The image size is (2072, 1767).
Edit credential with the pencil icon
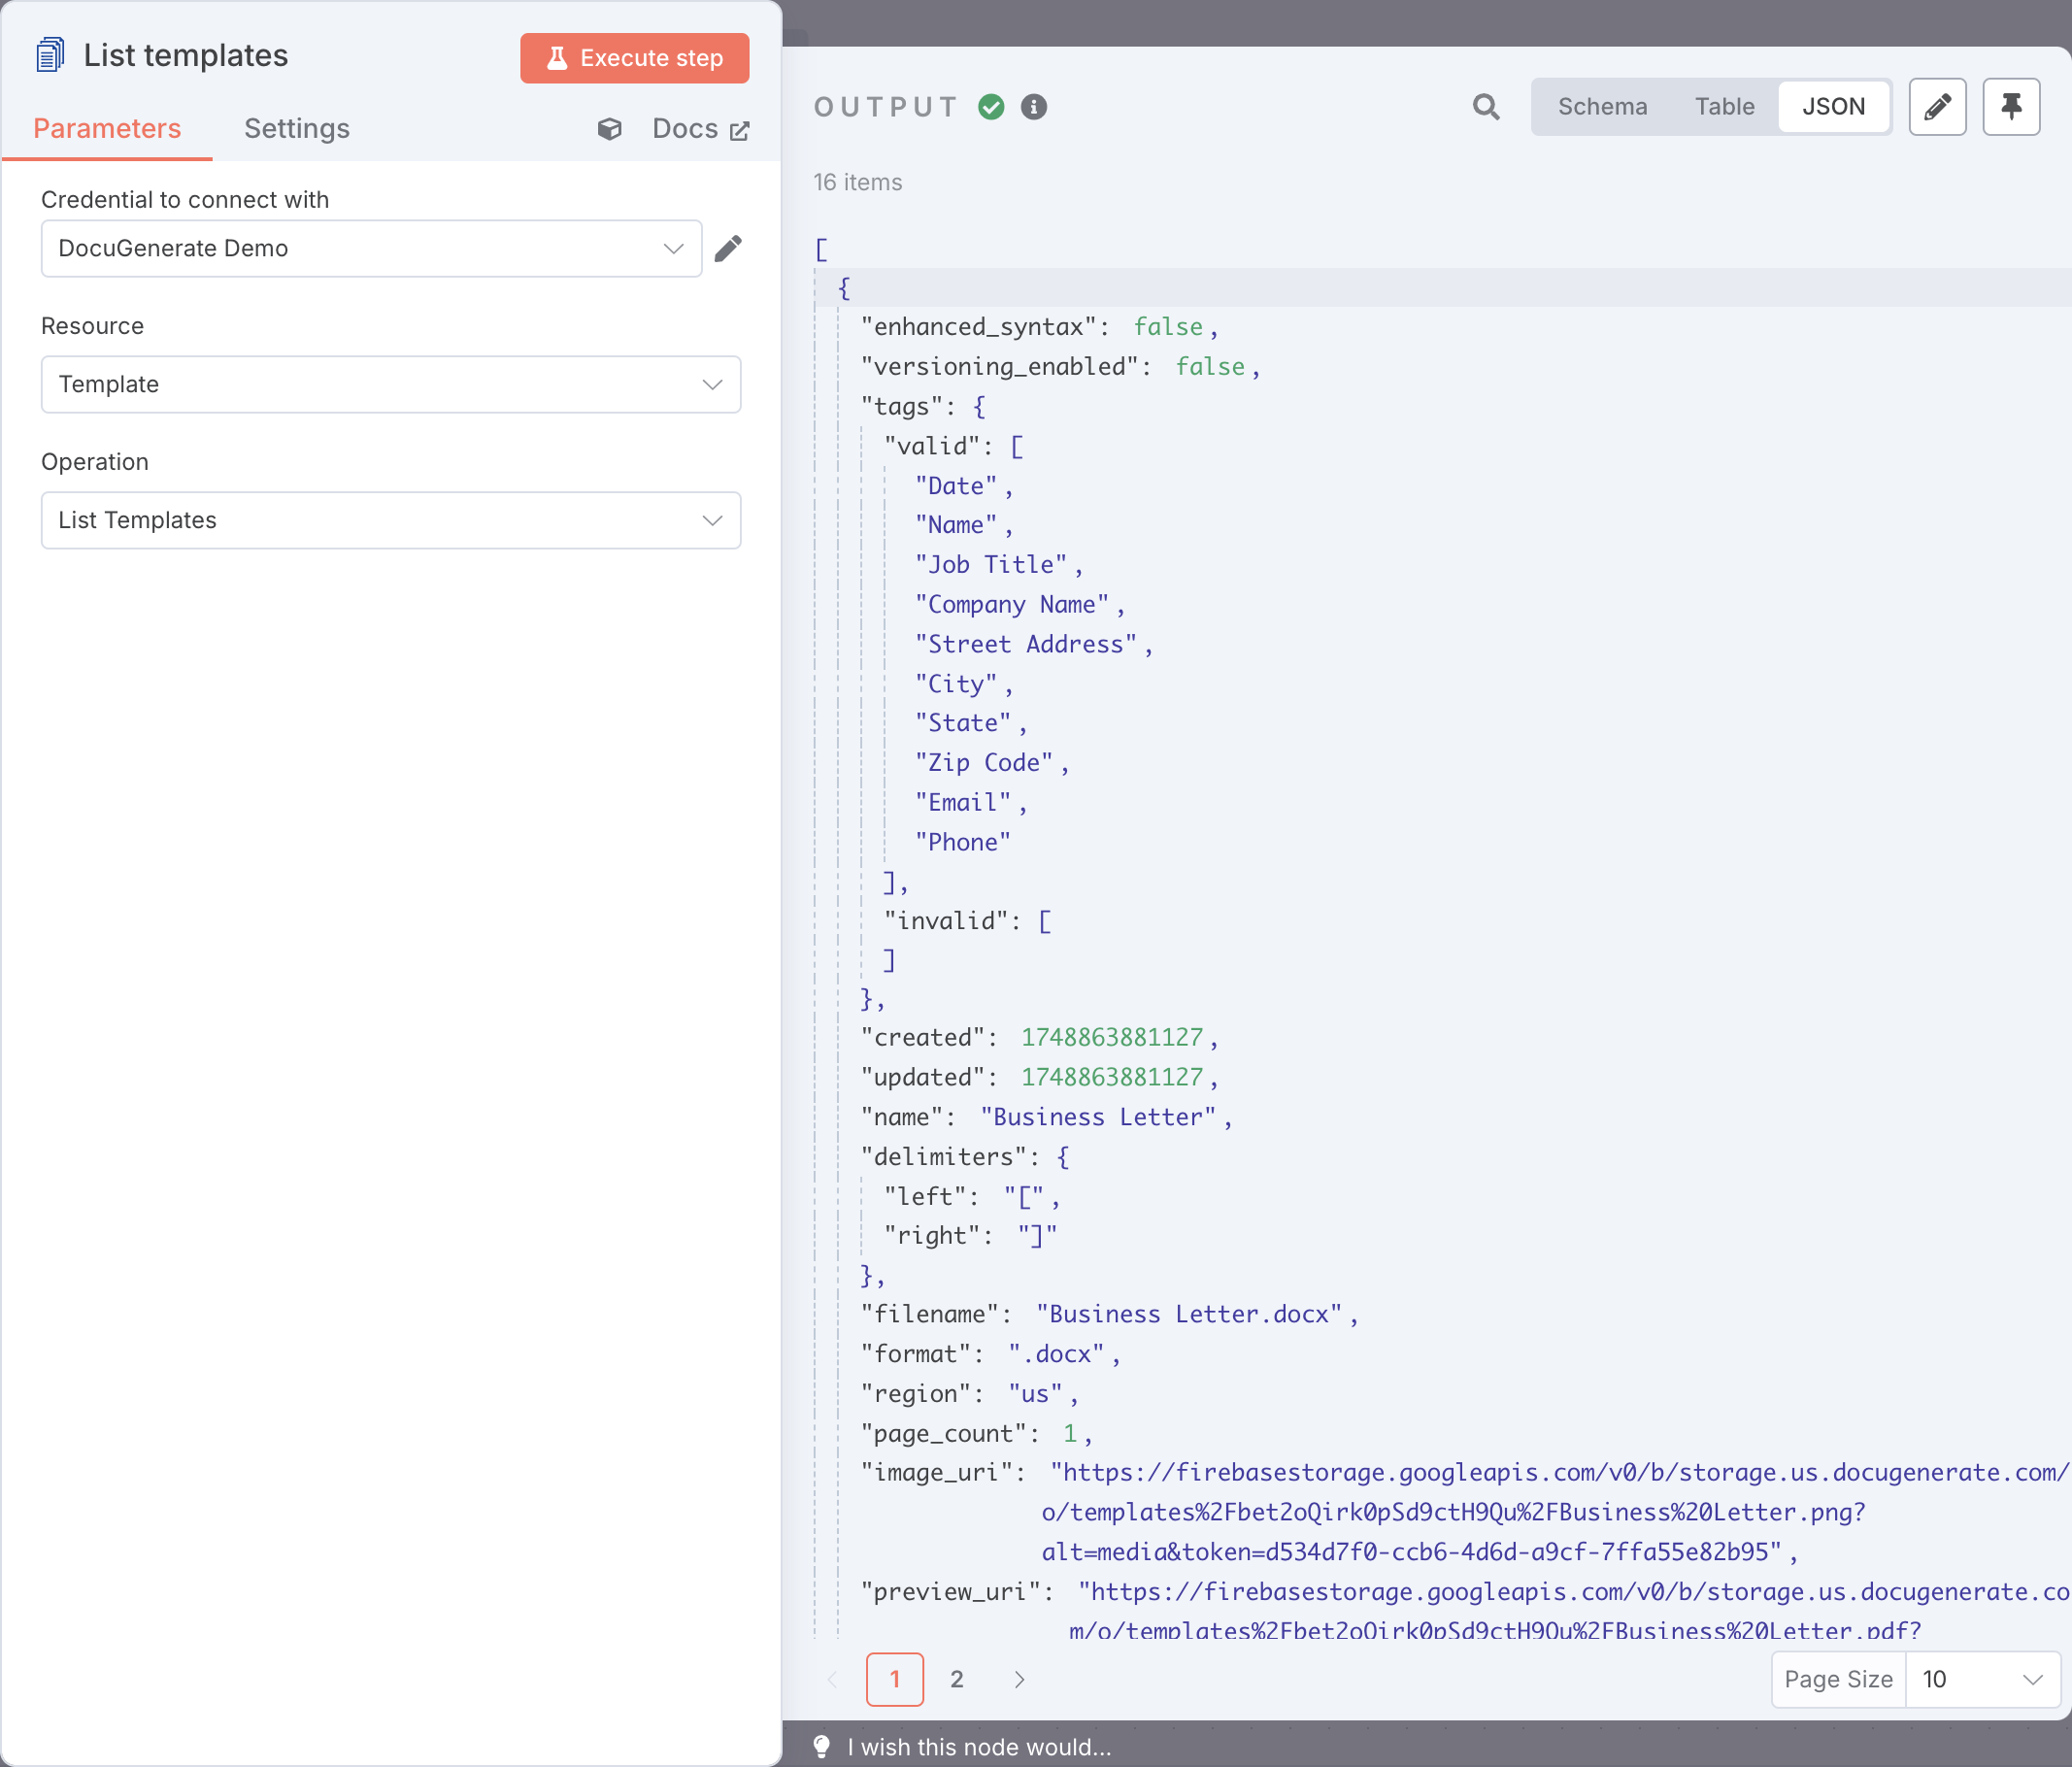click(728, 248)
